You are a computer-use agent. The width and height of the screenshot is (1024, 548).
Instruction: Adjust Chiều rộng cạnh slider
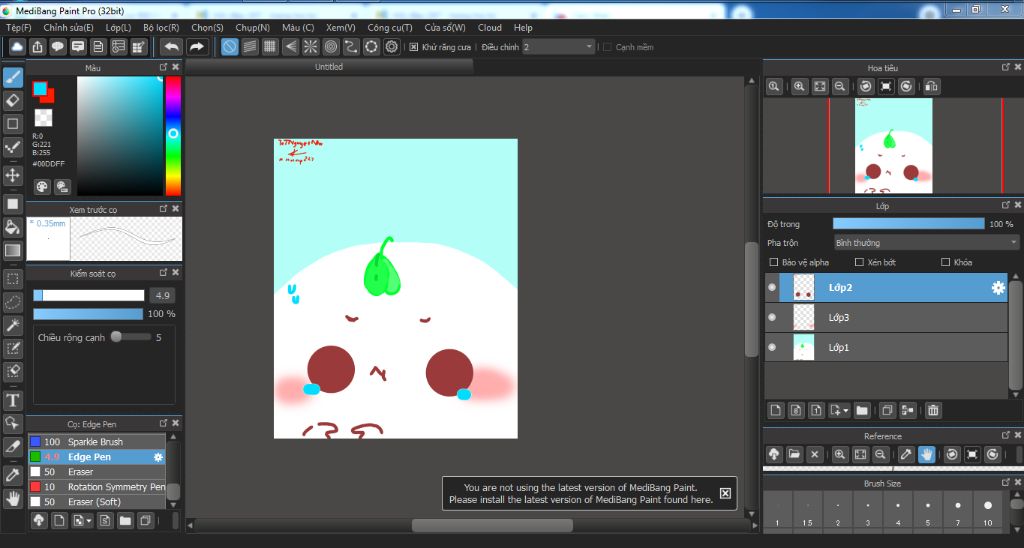(131, 337)
